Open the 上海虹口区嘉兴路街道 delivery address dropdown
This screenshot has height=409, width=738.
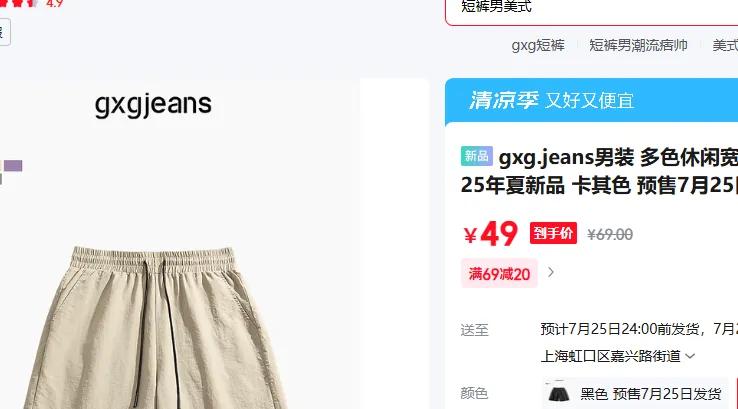tap(618, 356)
